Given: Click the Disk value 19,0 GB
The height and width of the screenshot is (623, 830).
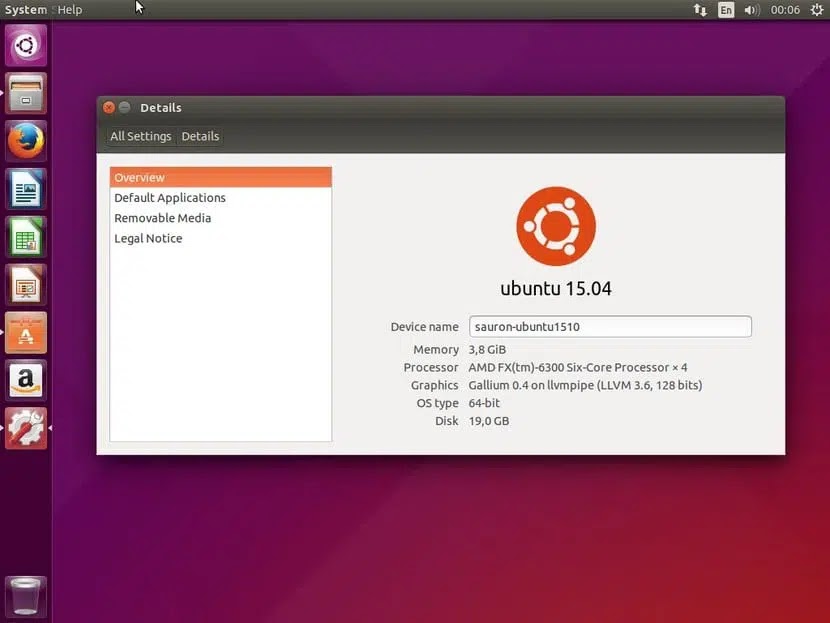Looking at the screenshot, I should (489, 421).
